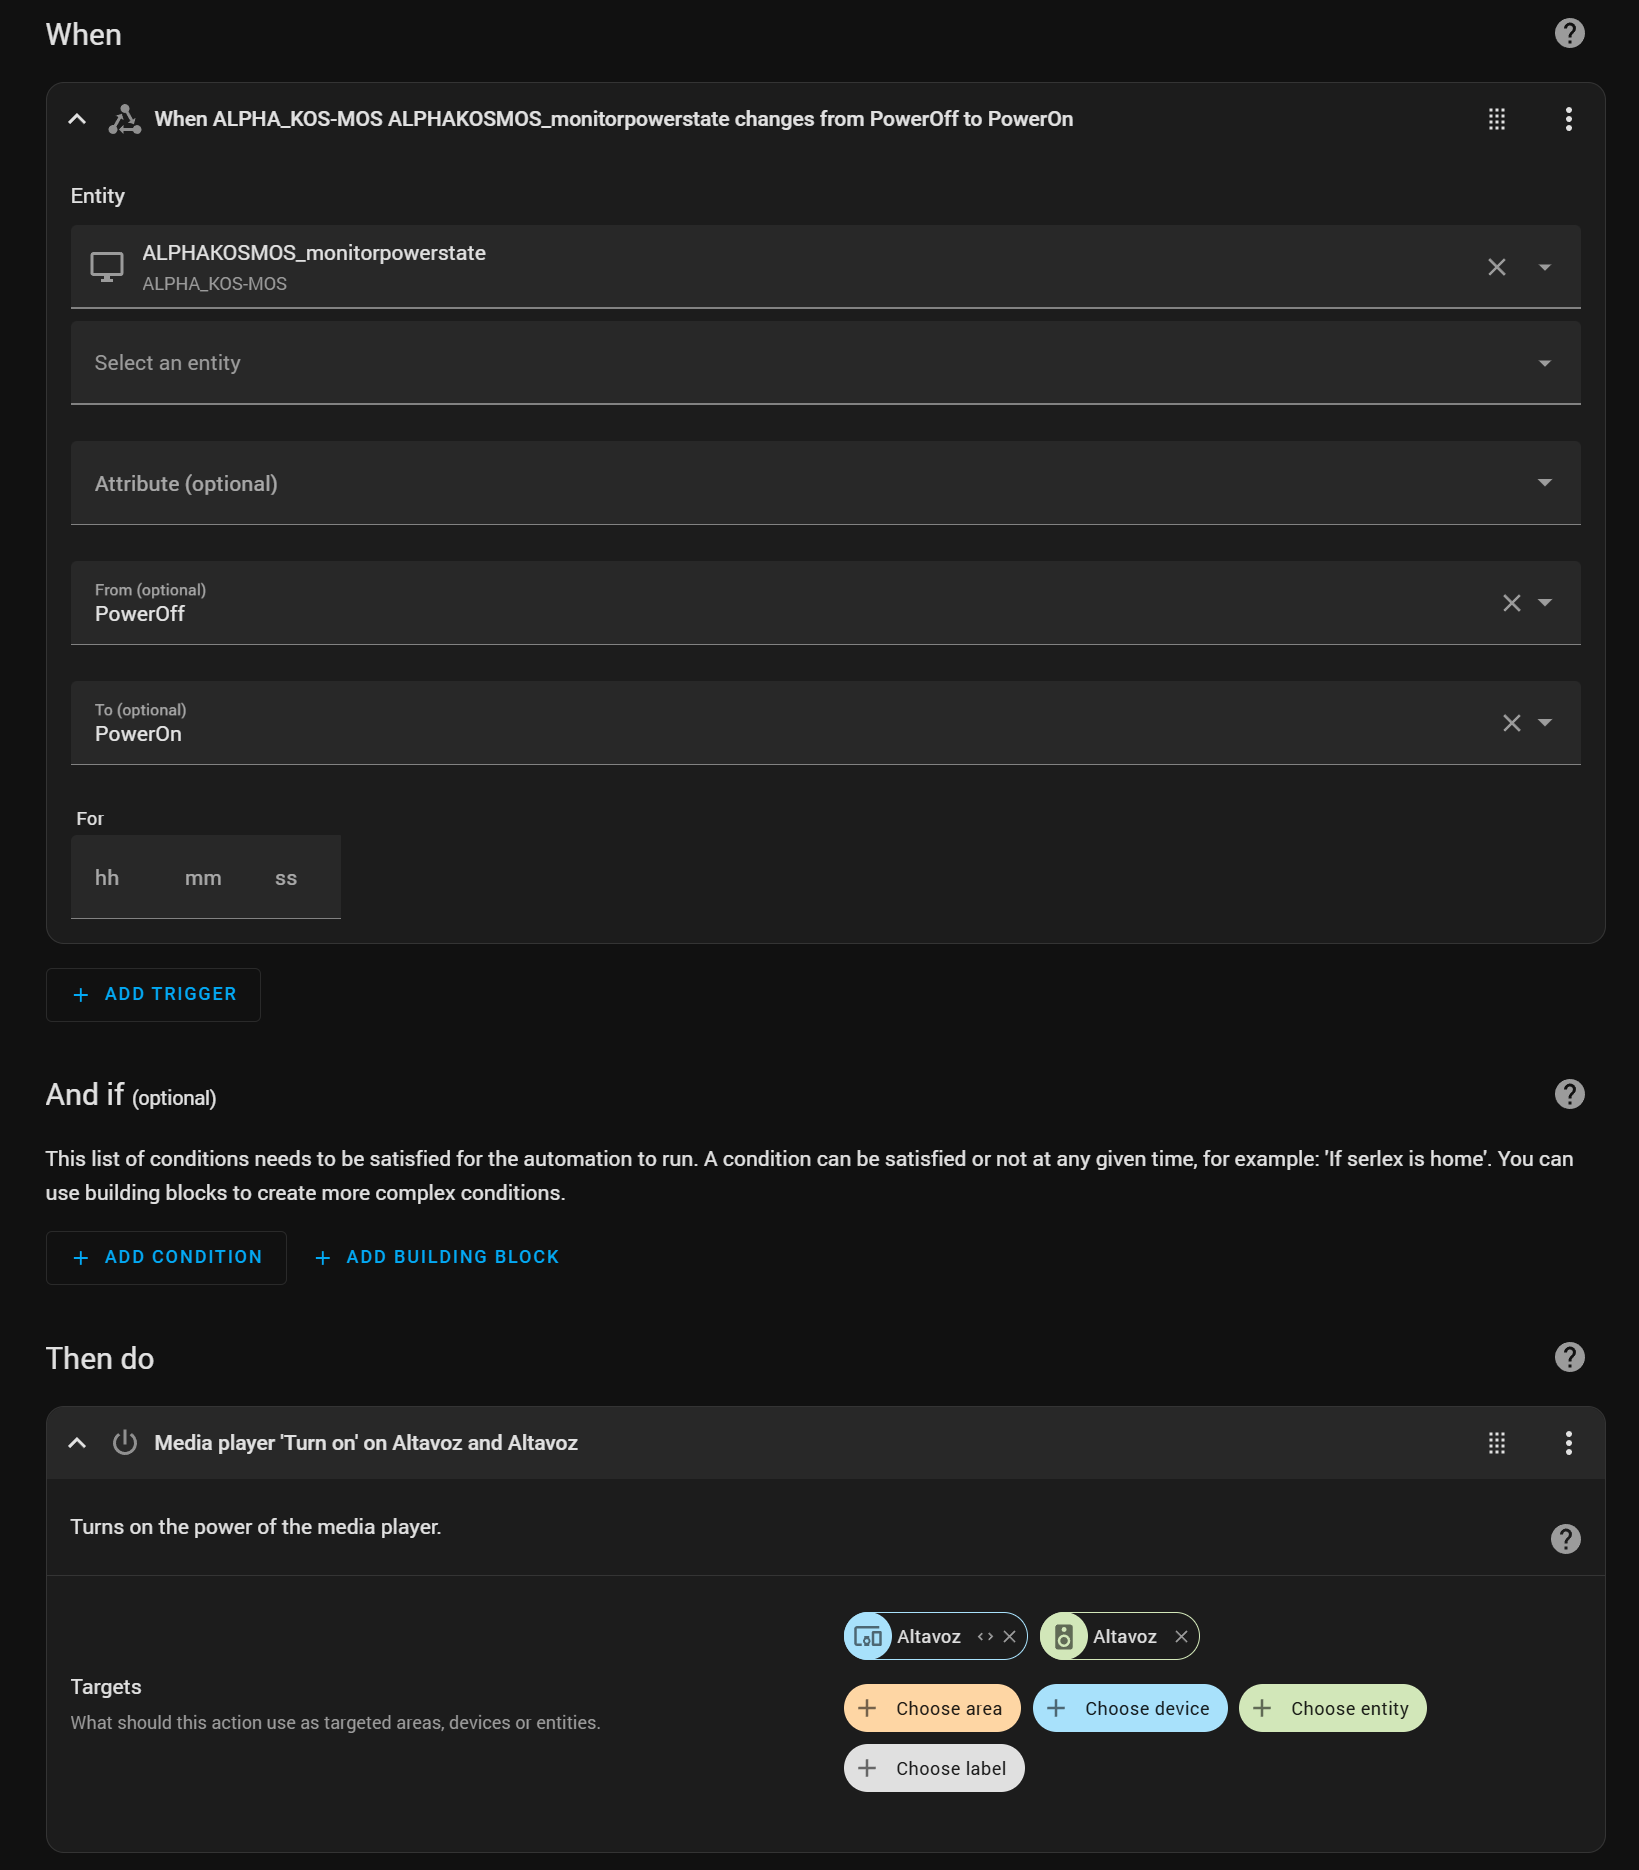Open help for the And if section
Screen dimensions: 1639x1870
click(x=1569, y=1094)
